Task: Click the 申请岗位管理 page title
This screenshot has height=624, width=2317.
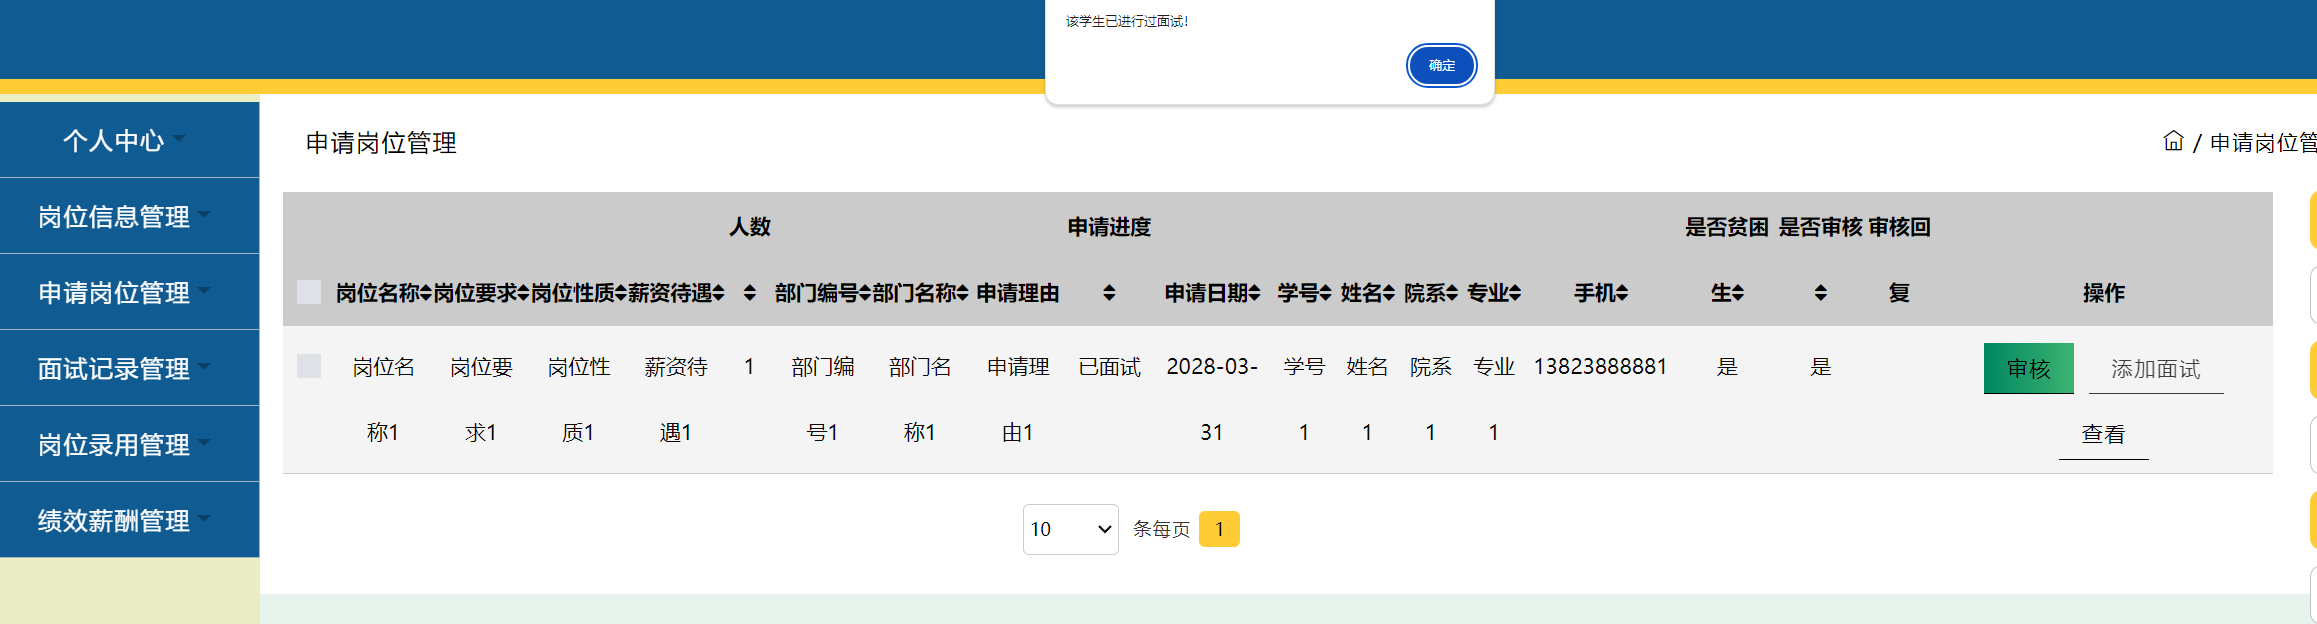Action: [381, 143]
